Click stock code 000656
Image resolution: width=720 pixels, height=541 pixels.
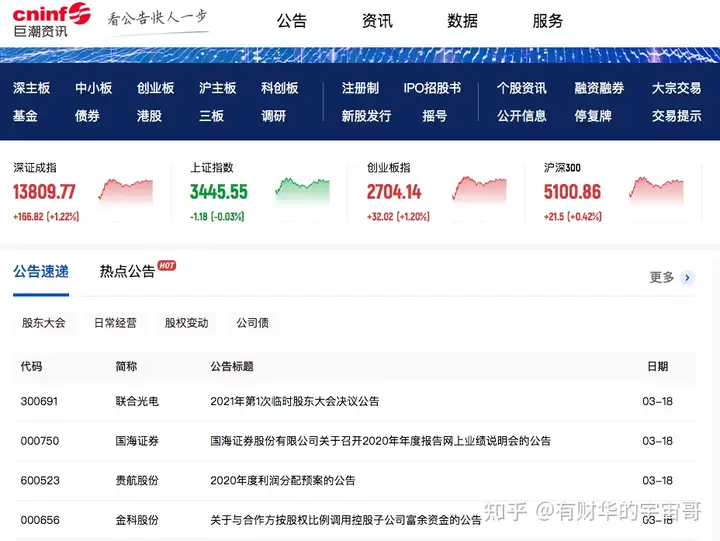coord(40,520)
